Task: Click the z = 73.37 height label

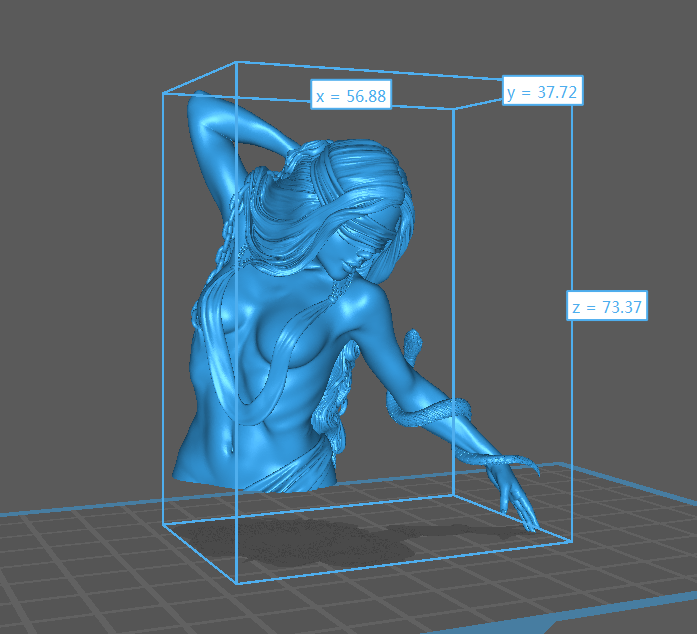Action: [607, 307]
